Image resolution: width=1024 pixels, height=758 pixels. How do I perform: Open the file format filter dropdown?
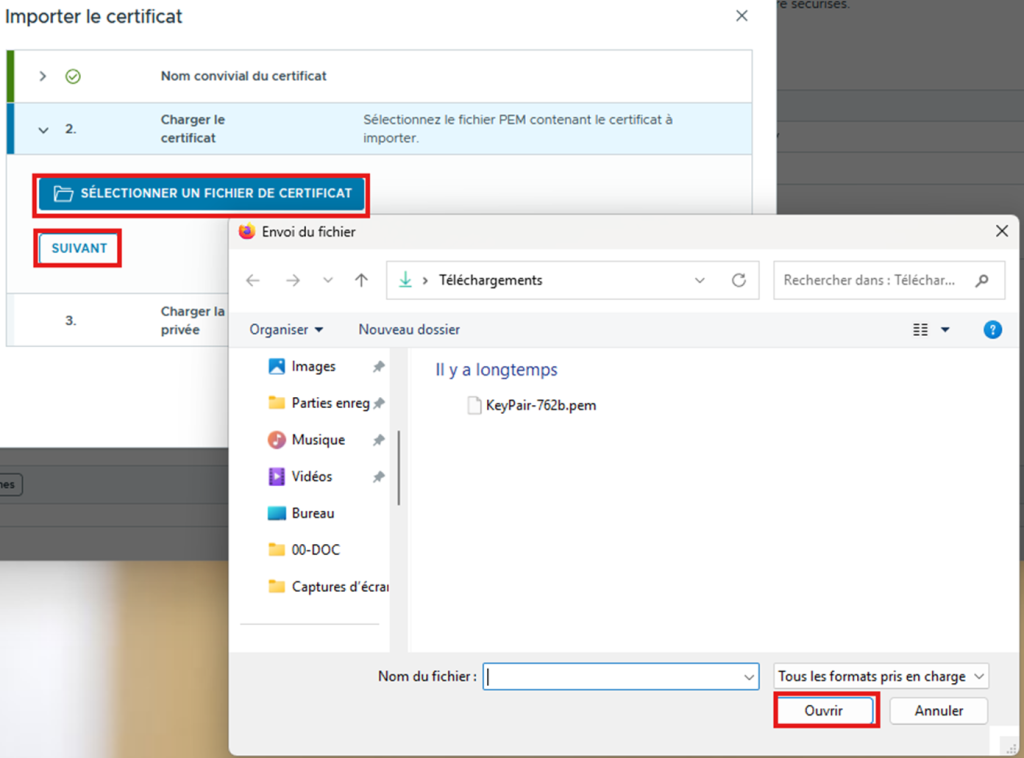(x=881, y=677)
